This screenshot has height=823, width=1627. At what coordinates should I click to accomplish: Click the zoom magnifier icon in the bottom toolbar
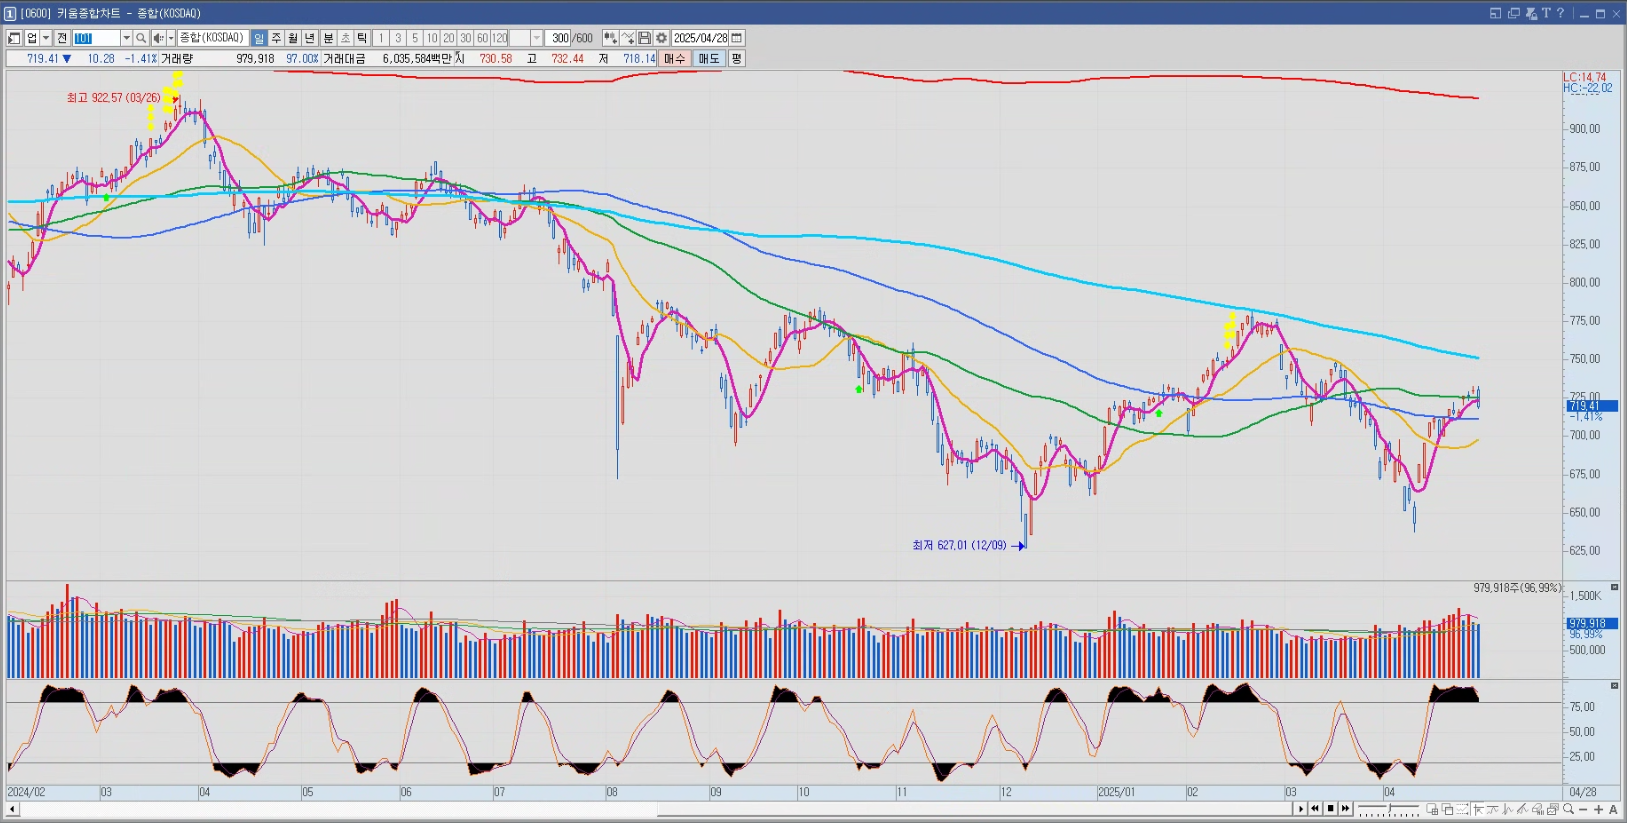tap(1568, 809)
